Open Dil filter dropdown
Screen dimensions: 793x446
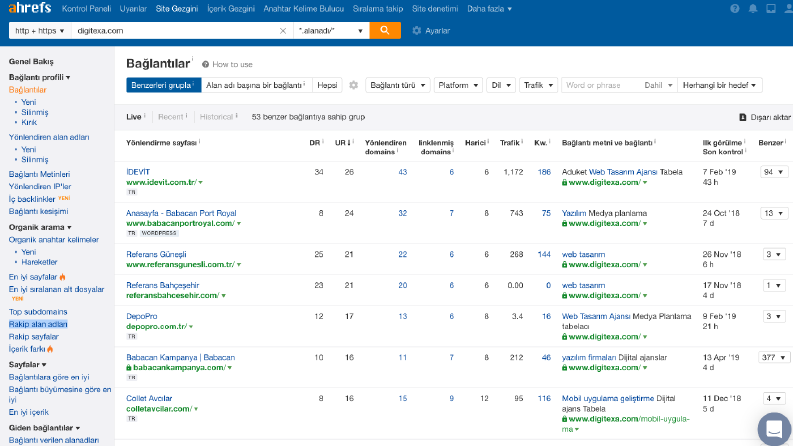501,85
